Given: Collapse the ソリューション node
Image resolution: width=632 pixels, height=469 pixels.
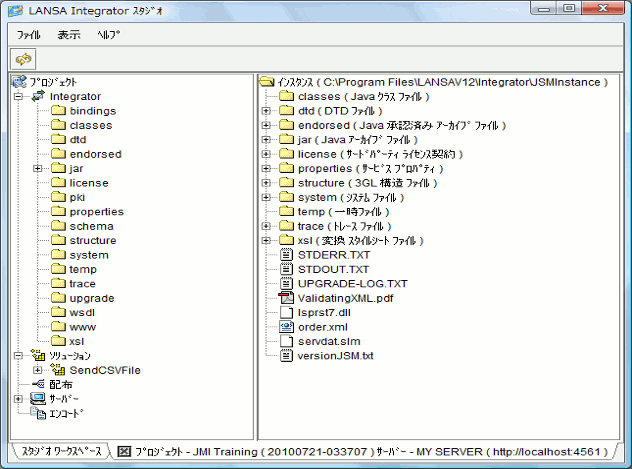Looking at the screenshot, I should pos(18,356).
